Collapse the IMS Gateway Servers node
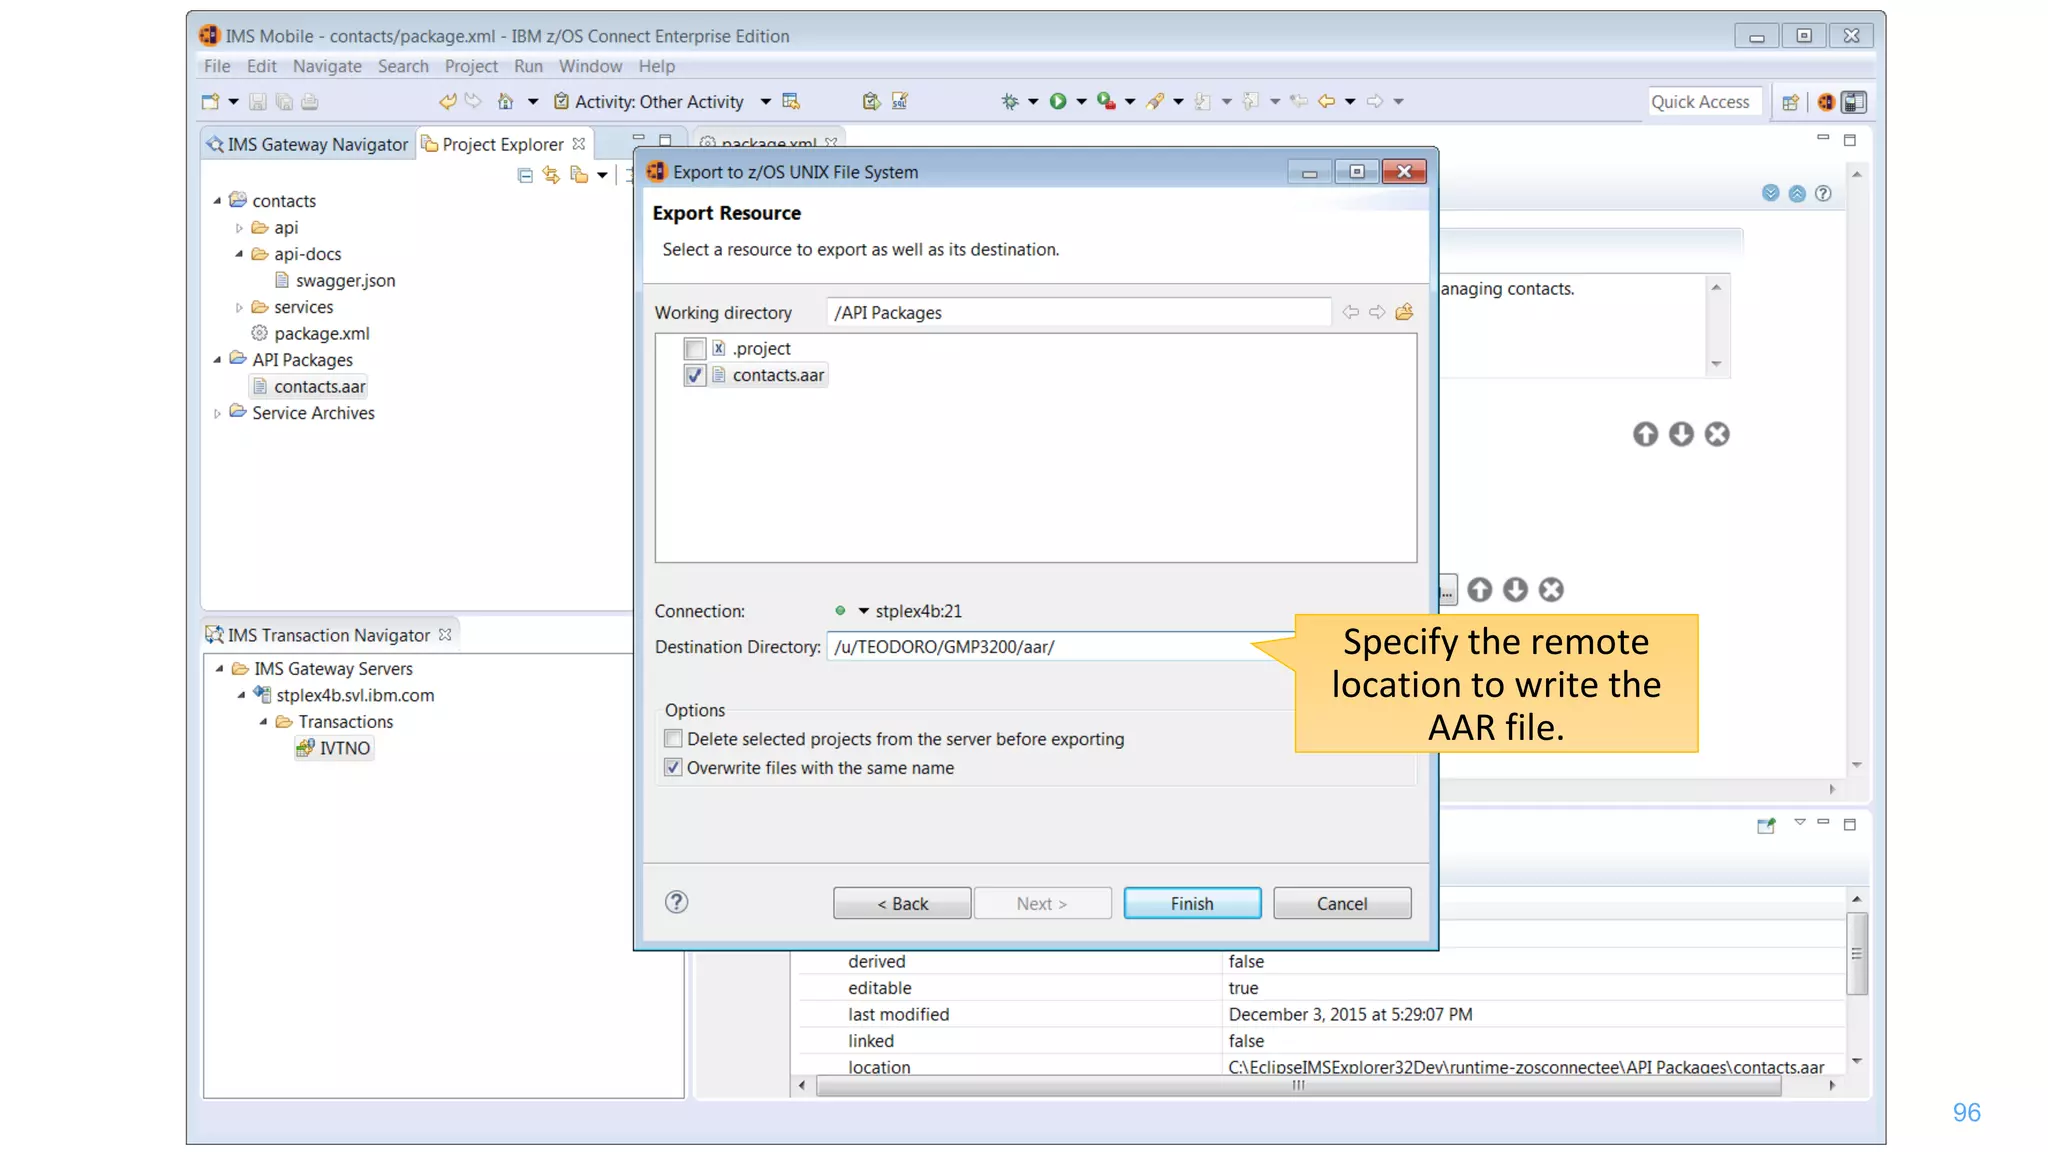Image resolution: width=2048 pixels, height=1152 pixels. point(219,669)
